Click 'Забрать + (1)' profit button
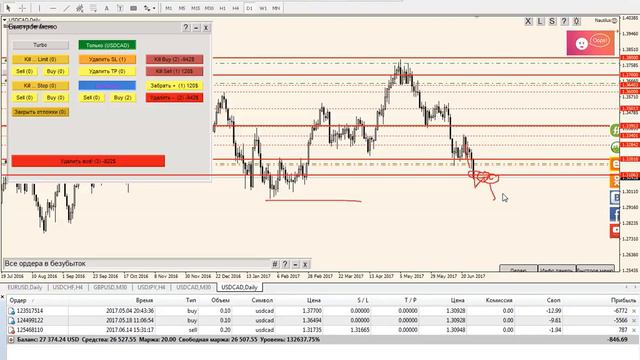640x360 pixels. [174, 86]
